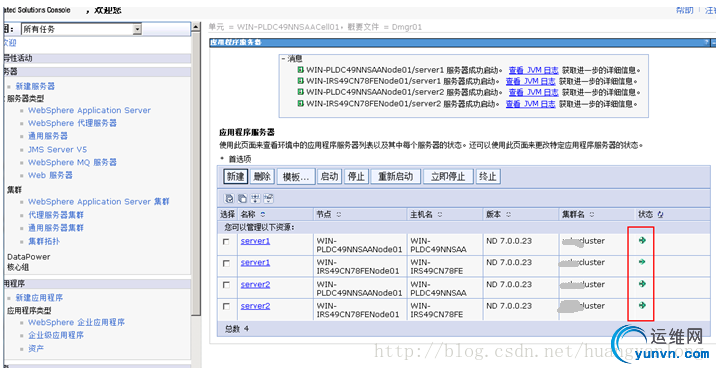Click the select all items toolbar icon
The width and height of the screenshot is (716, 371).
pos(229,199)
